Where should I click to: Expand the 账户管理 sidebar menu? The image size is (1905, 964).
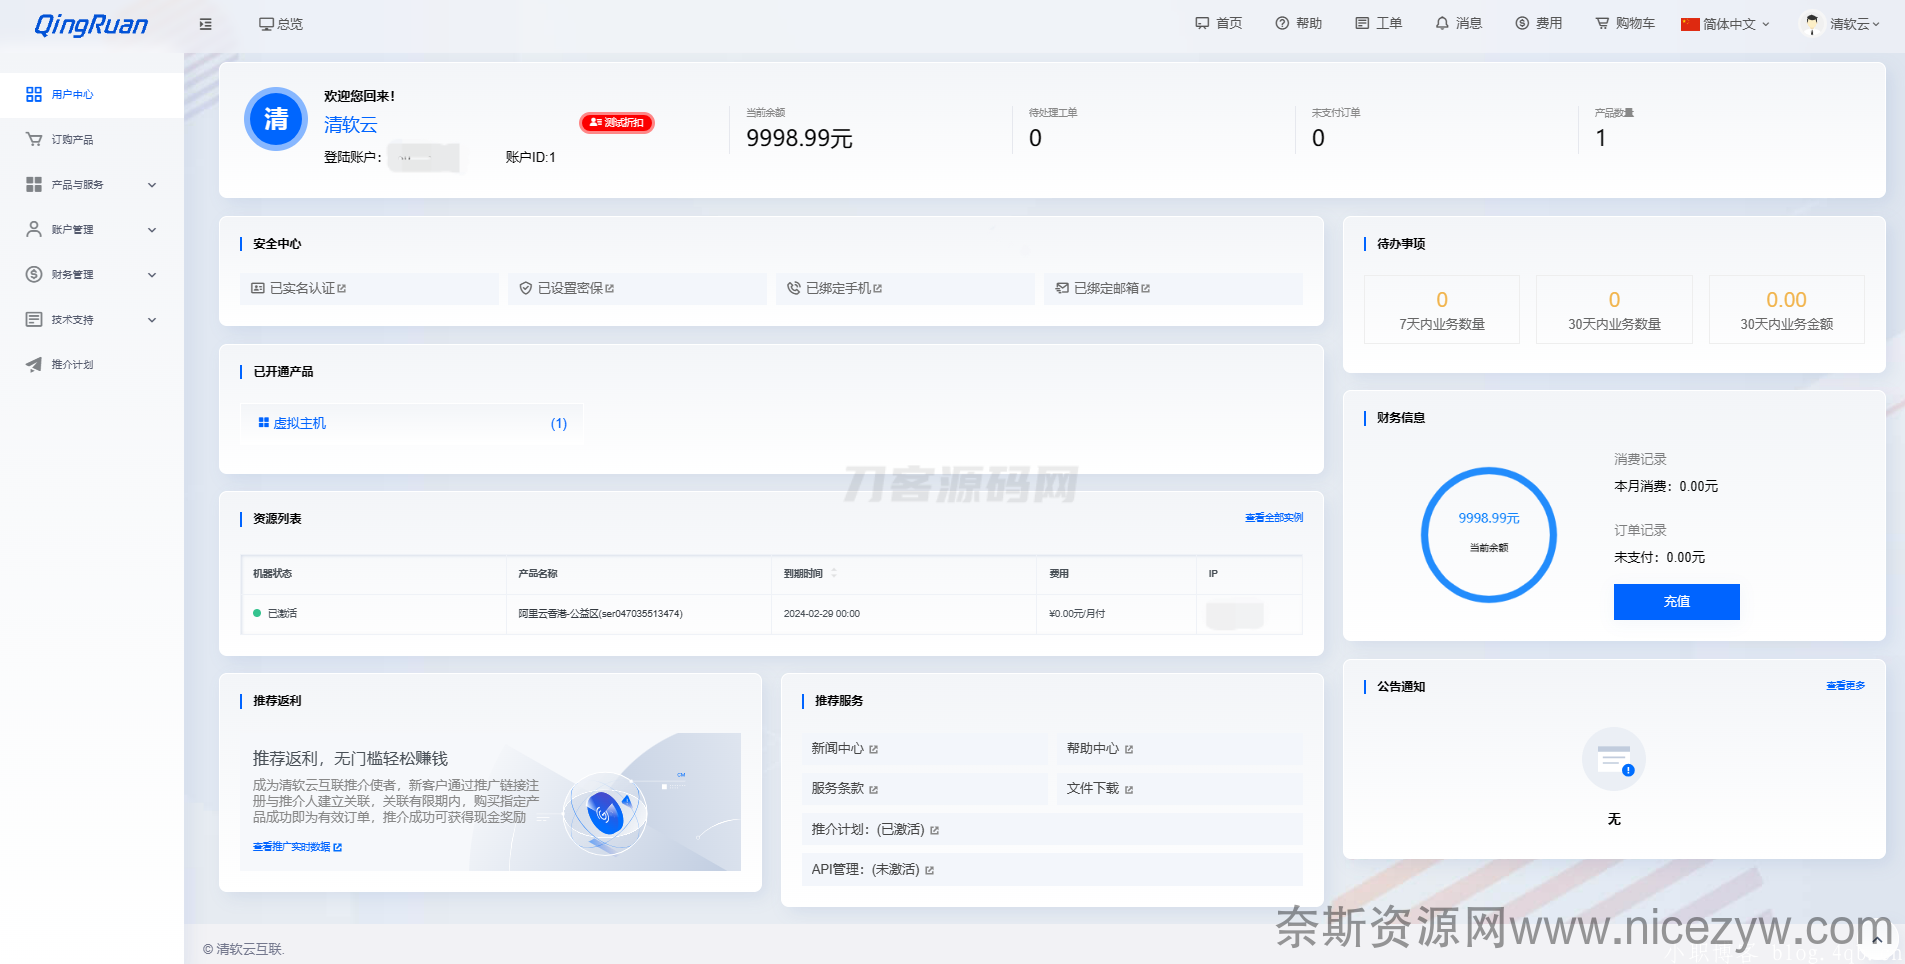coord(91,230)
